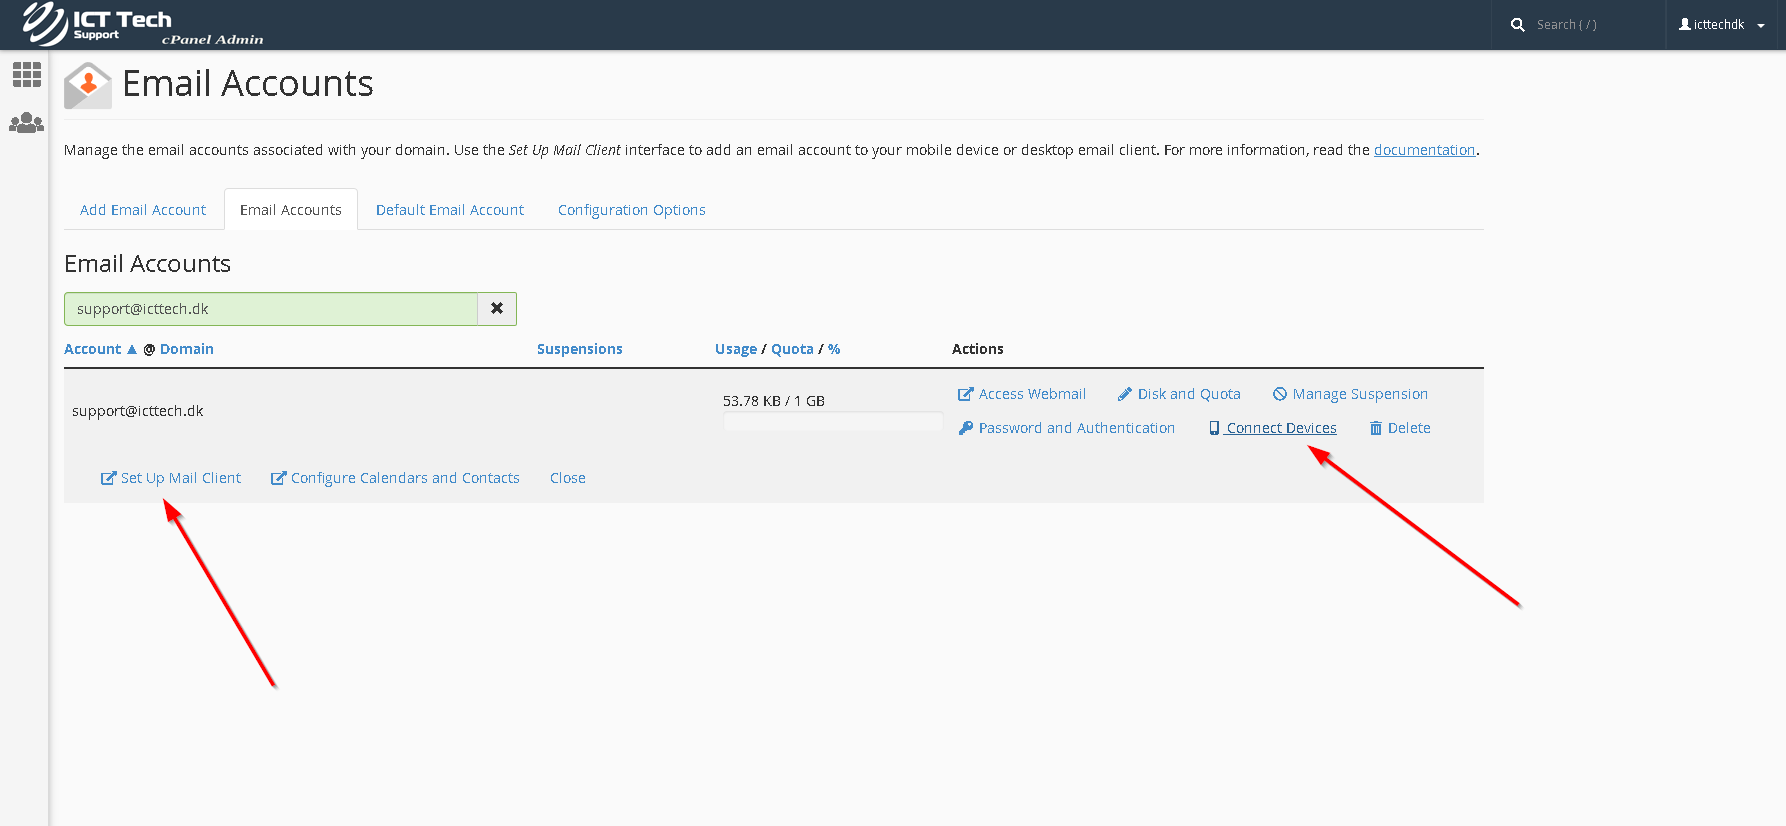Click the ICT Tech Support logo
The height and width of the screenshot is (826, 1786).
tap(143, 24)
